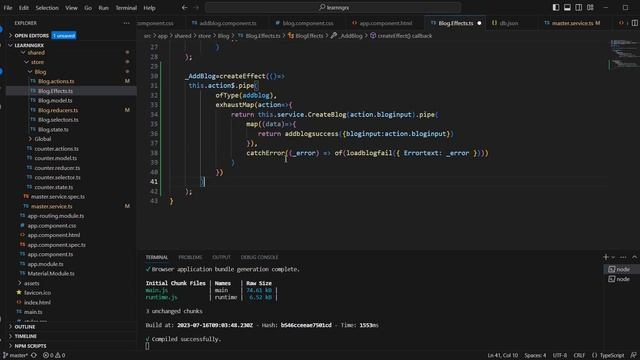640x360 pixels.
Task: Open the Go menu
Action: 88,8
